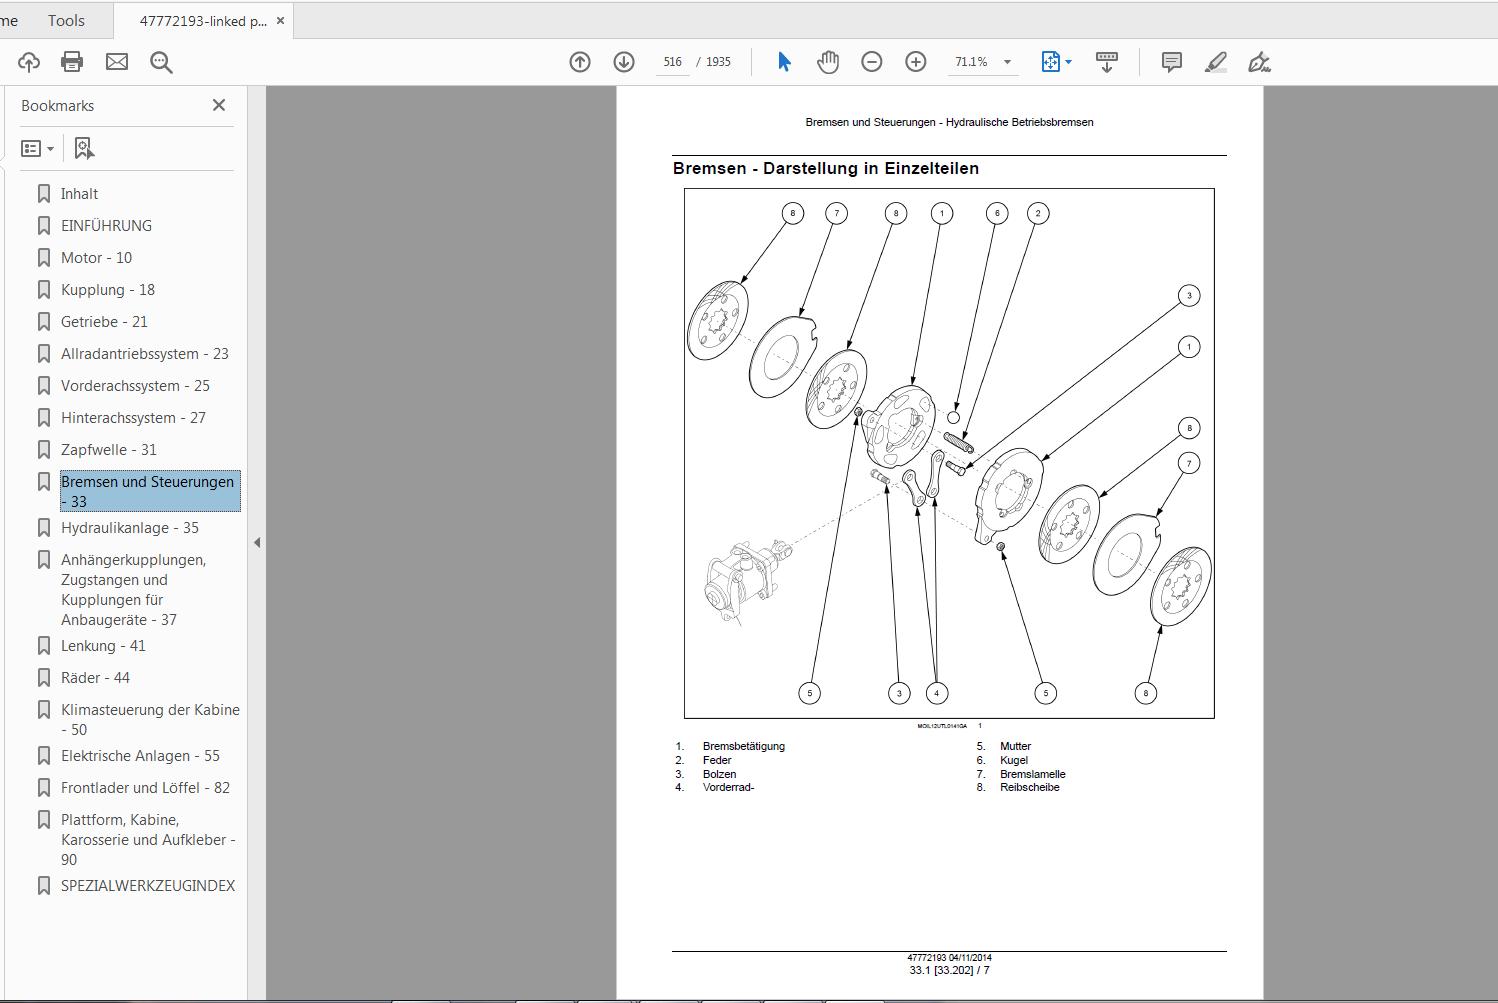Click the Find magnifier icon
The height and width of the screenshot is (1003, 1498).
pos(160,61)
